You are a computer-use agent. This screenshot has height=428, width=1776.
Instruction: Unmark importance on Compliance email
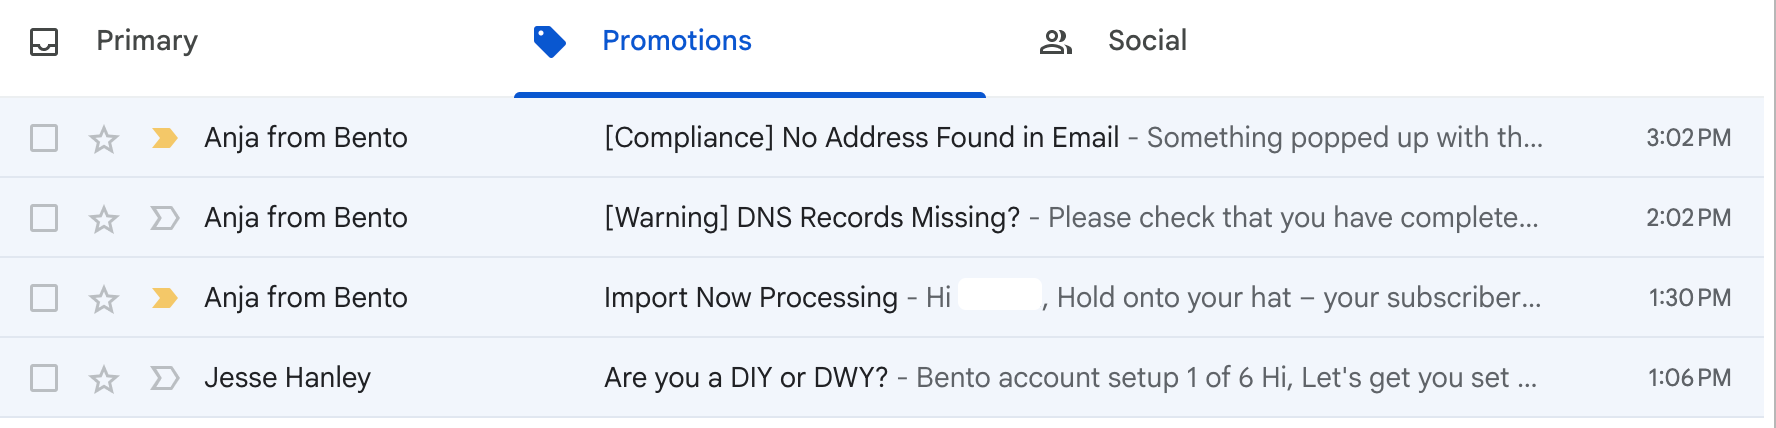pyautogui.click(x=165, y=138)
